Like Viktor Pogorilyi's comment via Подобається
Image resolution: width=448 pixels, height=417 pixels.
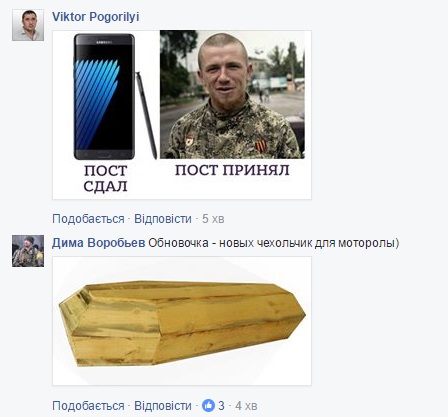pyautogui.click(x=88, y=219)
